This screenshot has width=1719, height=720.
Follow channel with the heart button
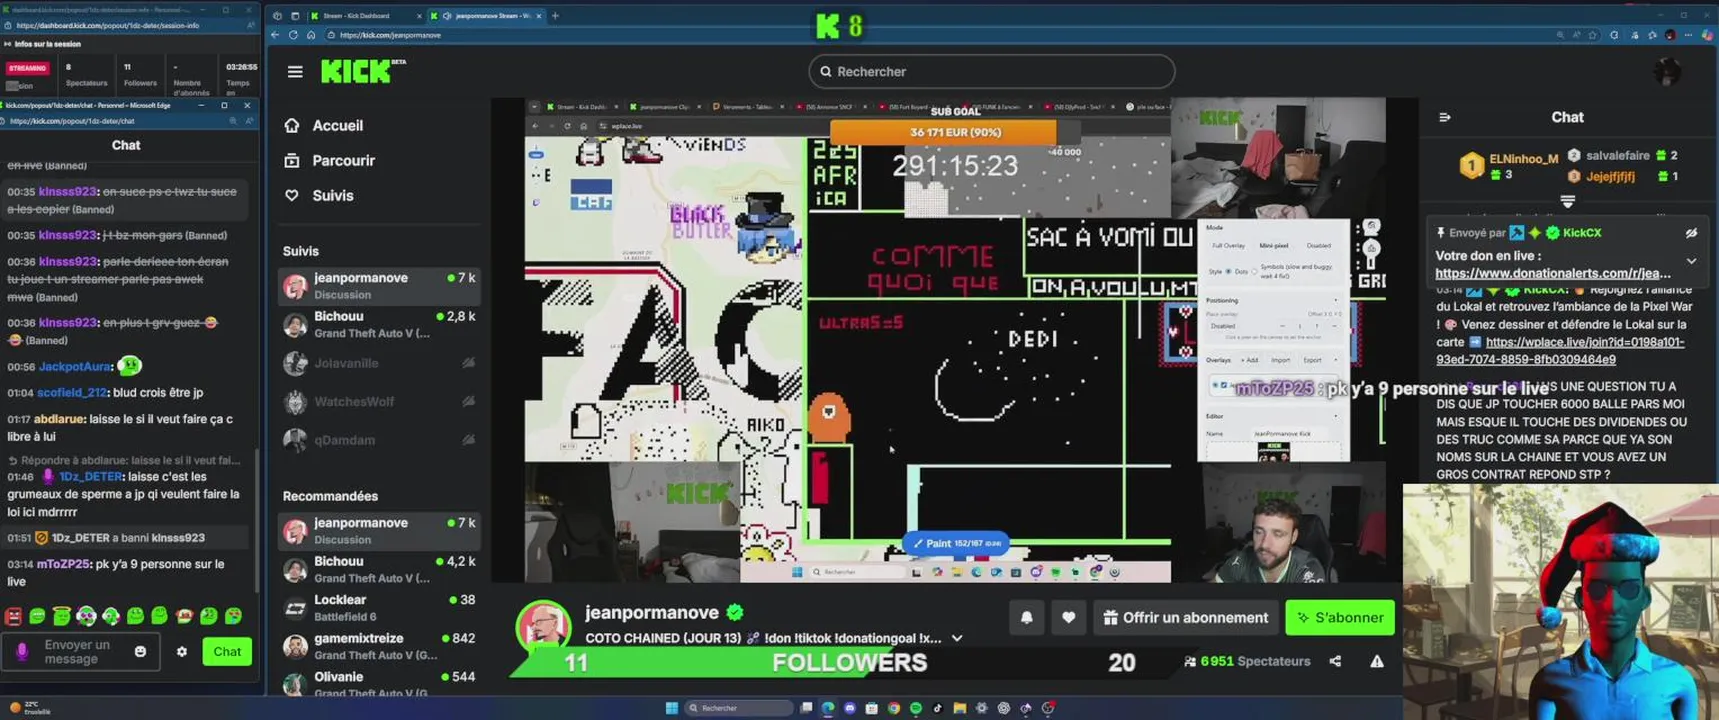click(x=1069, y=618)
